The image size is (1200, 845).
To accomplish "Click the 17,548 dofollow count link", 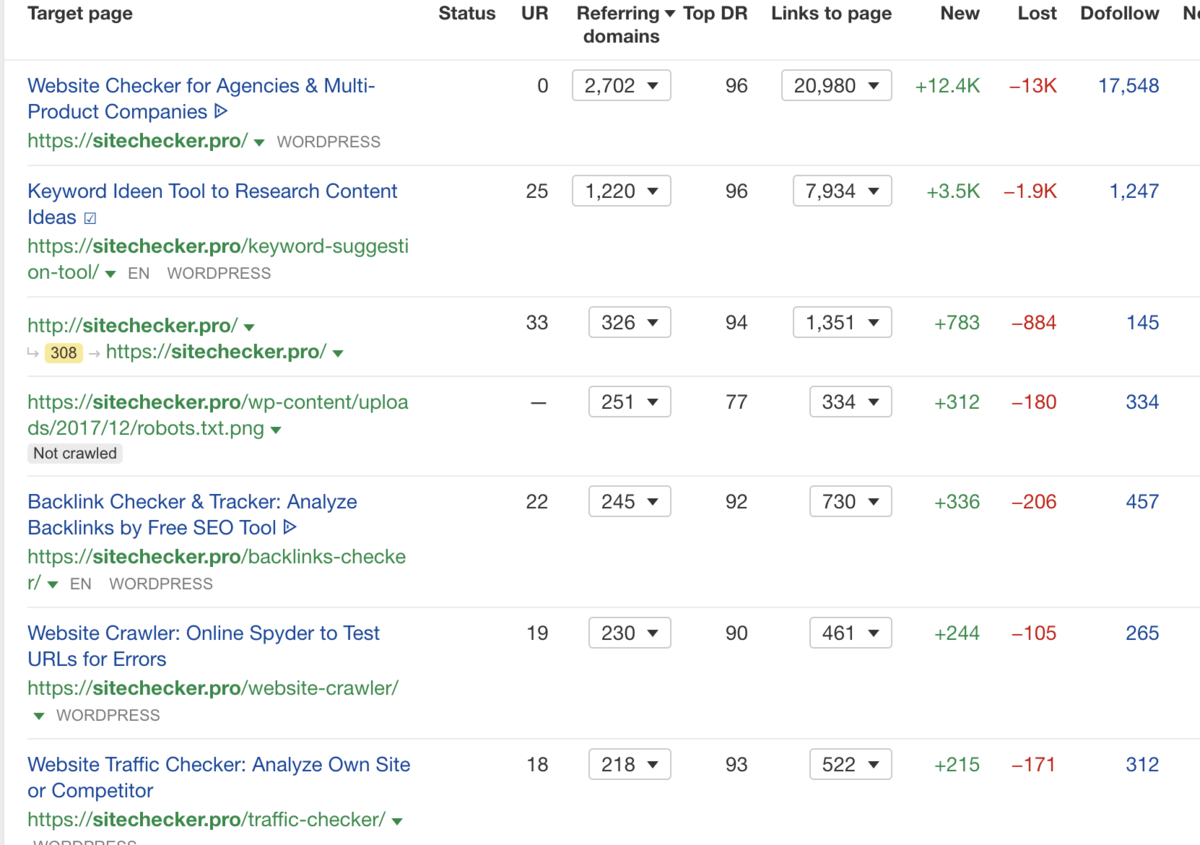I will coord(1128,86).
